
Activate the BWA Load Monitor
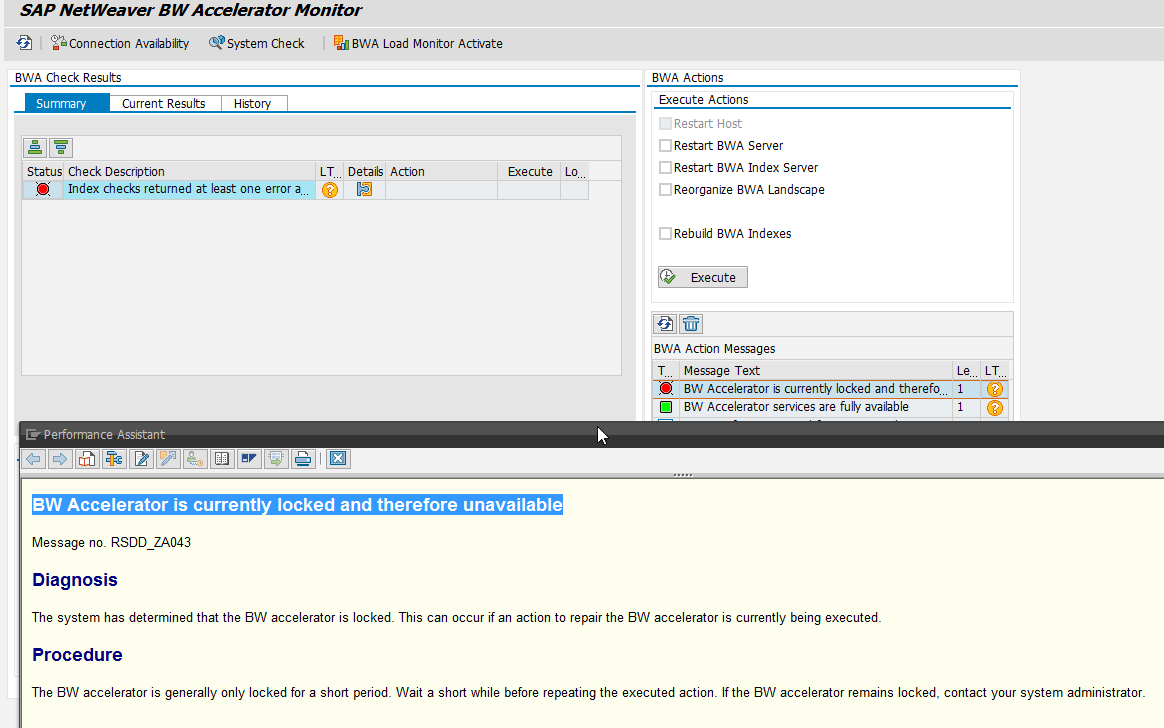click(418, 43)
